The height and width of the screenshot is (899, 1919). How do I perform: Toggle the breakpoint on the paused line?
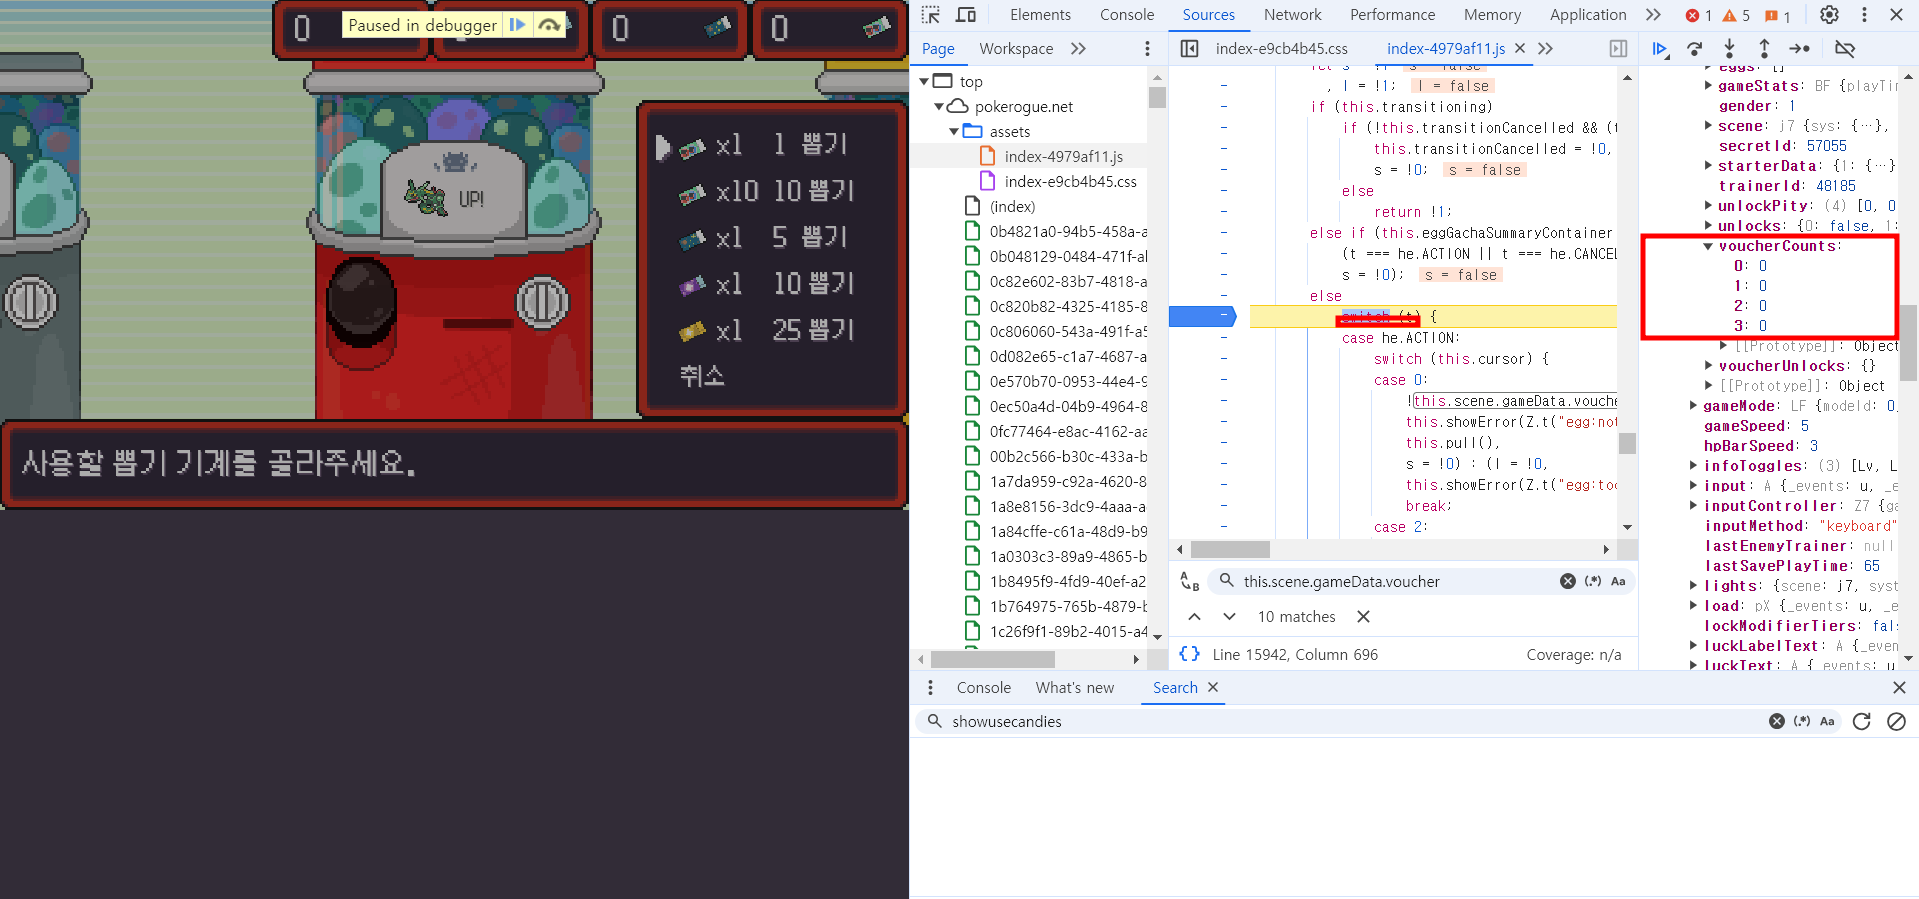(x=1202, y=316)
